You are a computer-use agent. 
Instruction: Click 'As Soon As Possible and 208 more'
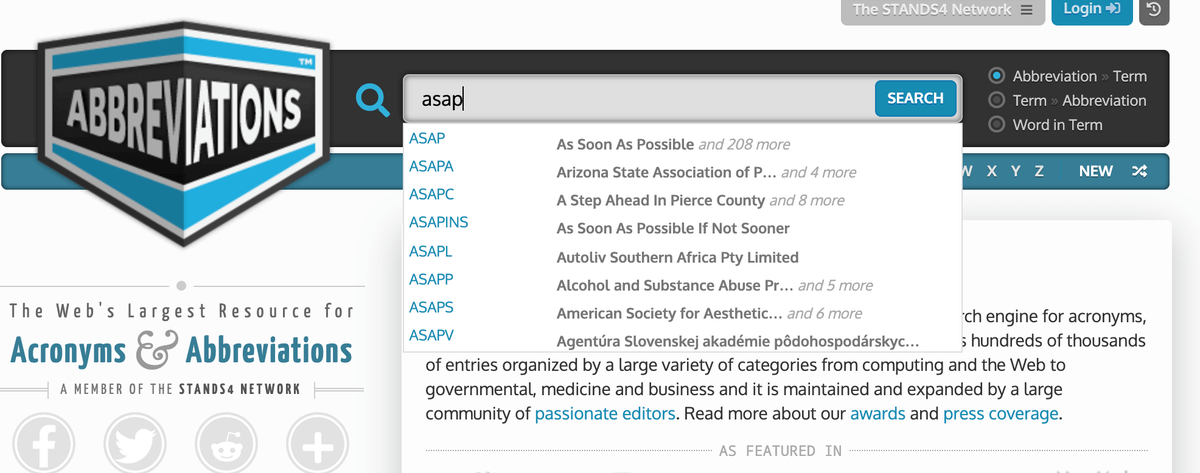(673, 144)
